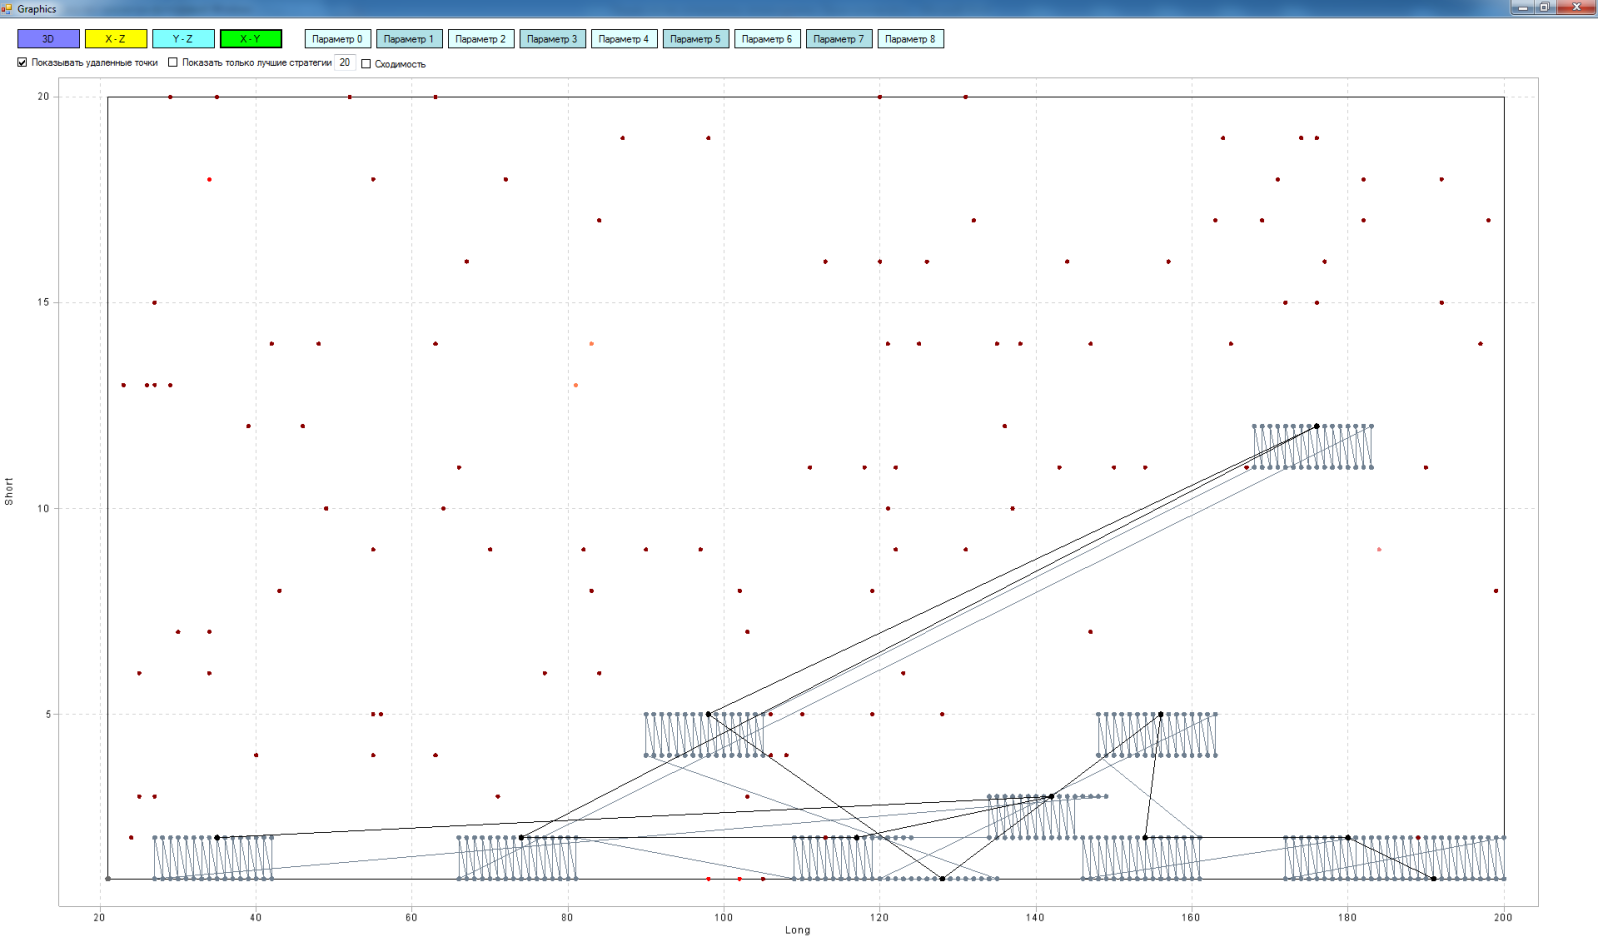Screen dimensions: 1598x952
Task: Click the 'Graphics' window title text
Action: coord(37,9)
